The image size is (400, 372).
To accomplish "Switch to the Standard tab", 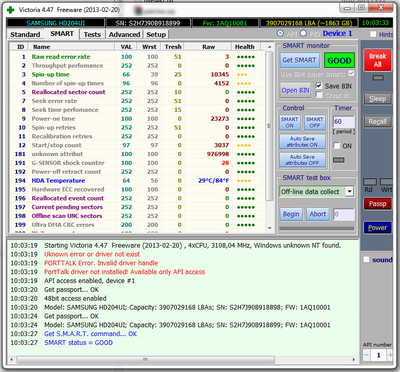I will coord(25,34).
